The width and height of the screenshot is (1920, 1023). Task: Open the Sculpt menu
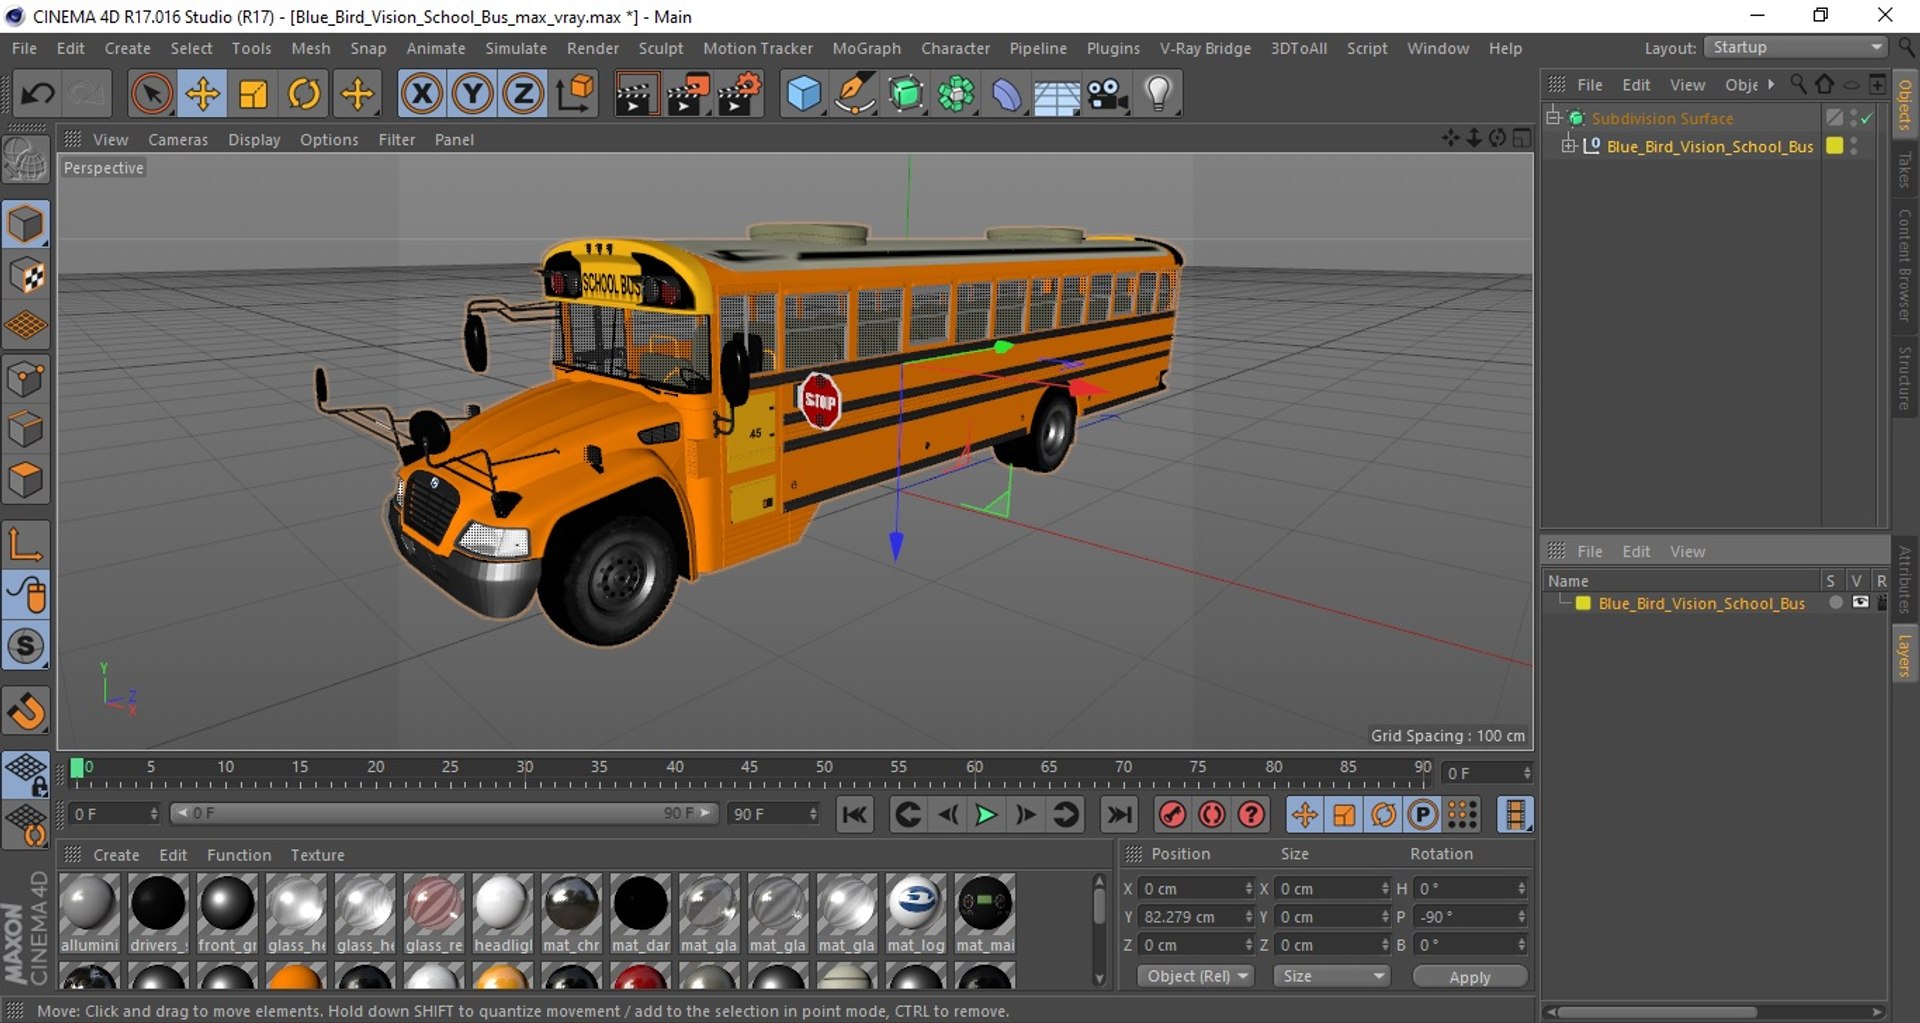(661, 48)
